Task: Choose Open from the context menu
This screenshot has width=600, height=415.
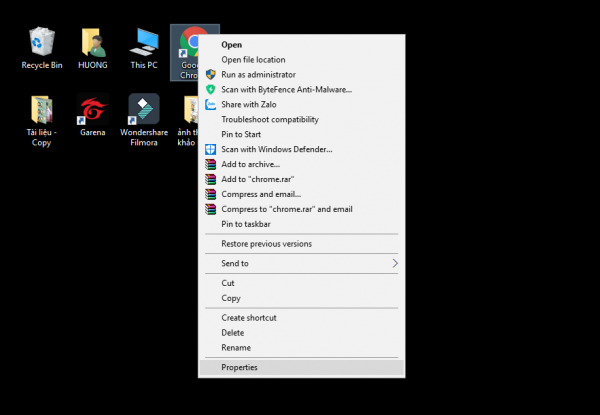Action: [302, 45]
